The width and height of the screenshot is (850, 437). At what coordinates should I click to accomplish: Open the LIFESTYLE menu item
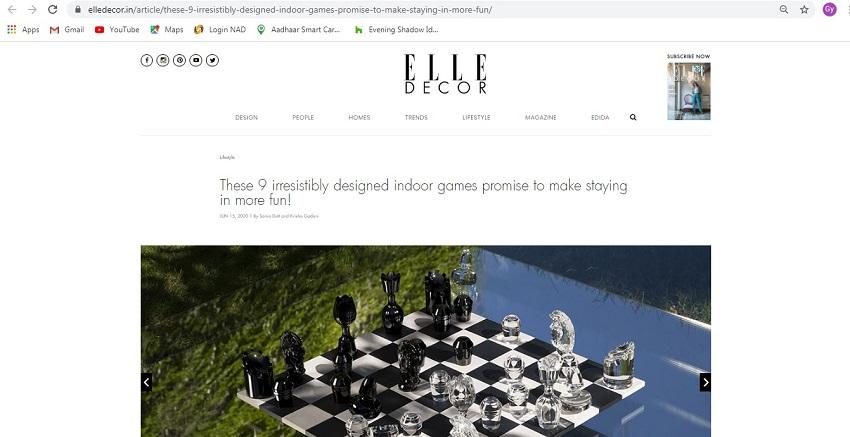[476, 118]
